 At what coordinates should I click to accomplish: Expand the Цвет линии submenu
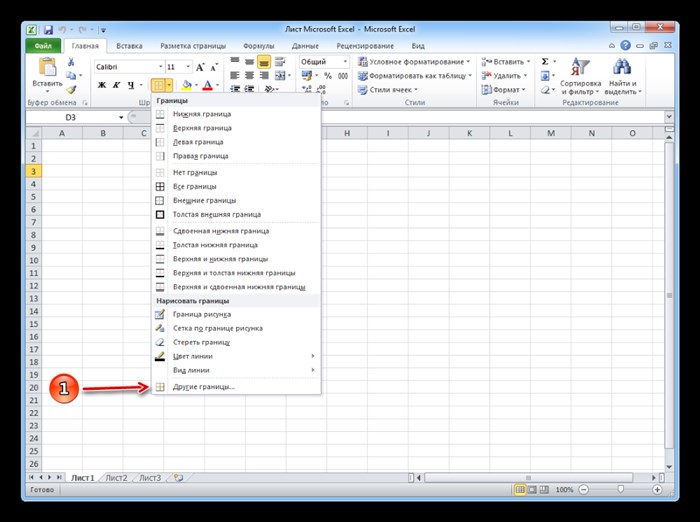pos(236,356)
